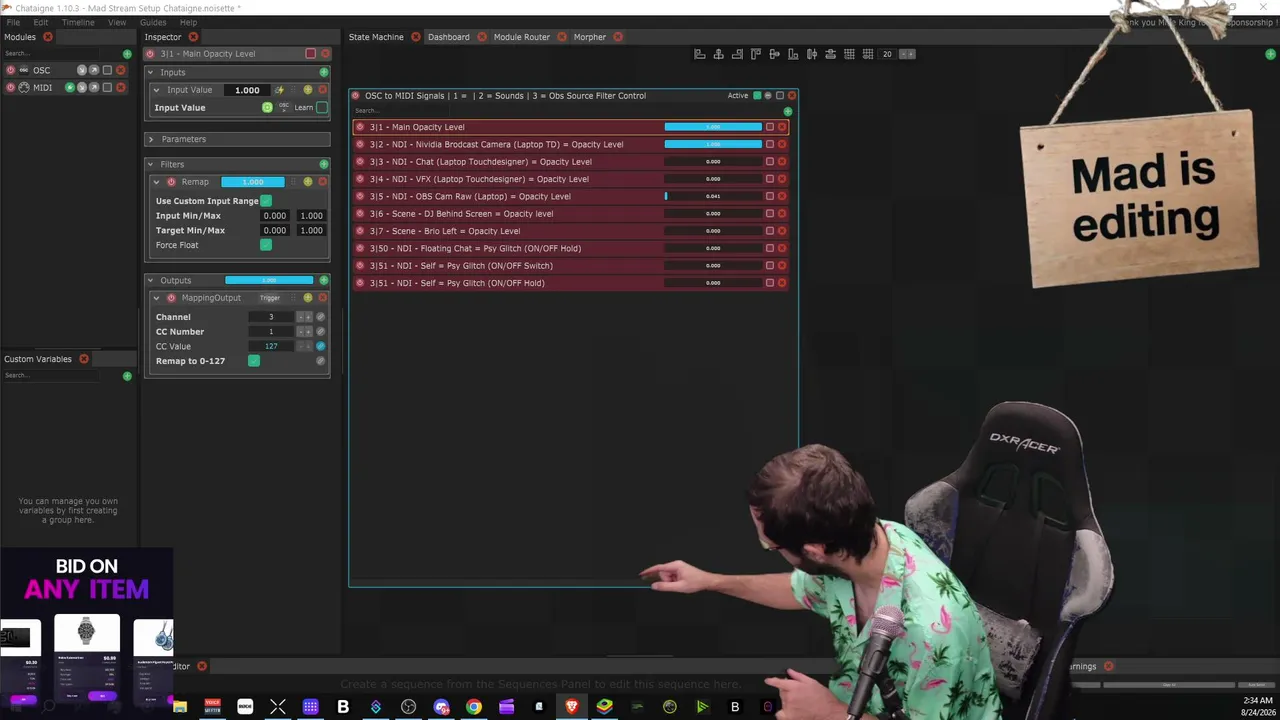Toggle the Active state checkbox
1280x720 pixels.
[757, 96]
